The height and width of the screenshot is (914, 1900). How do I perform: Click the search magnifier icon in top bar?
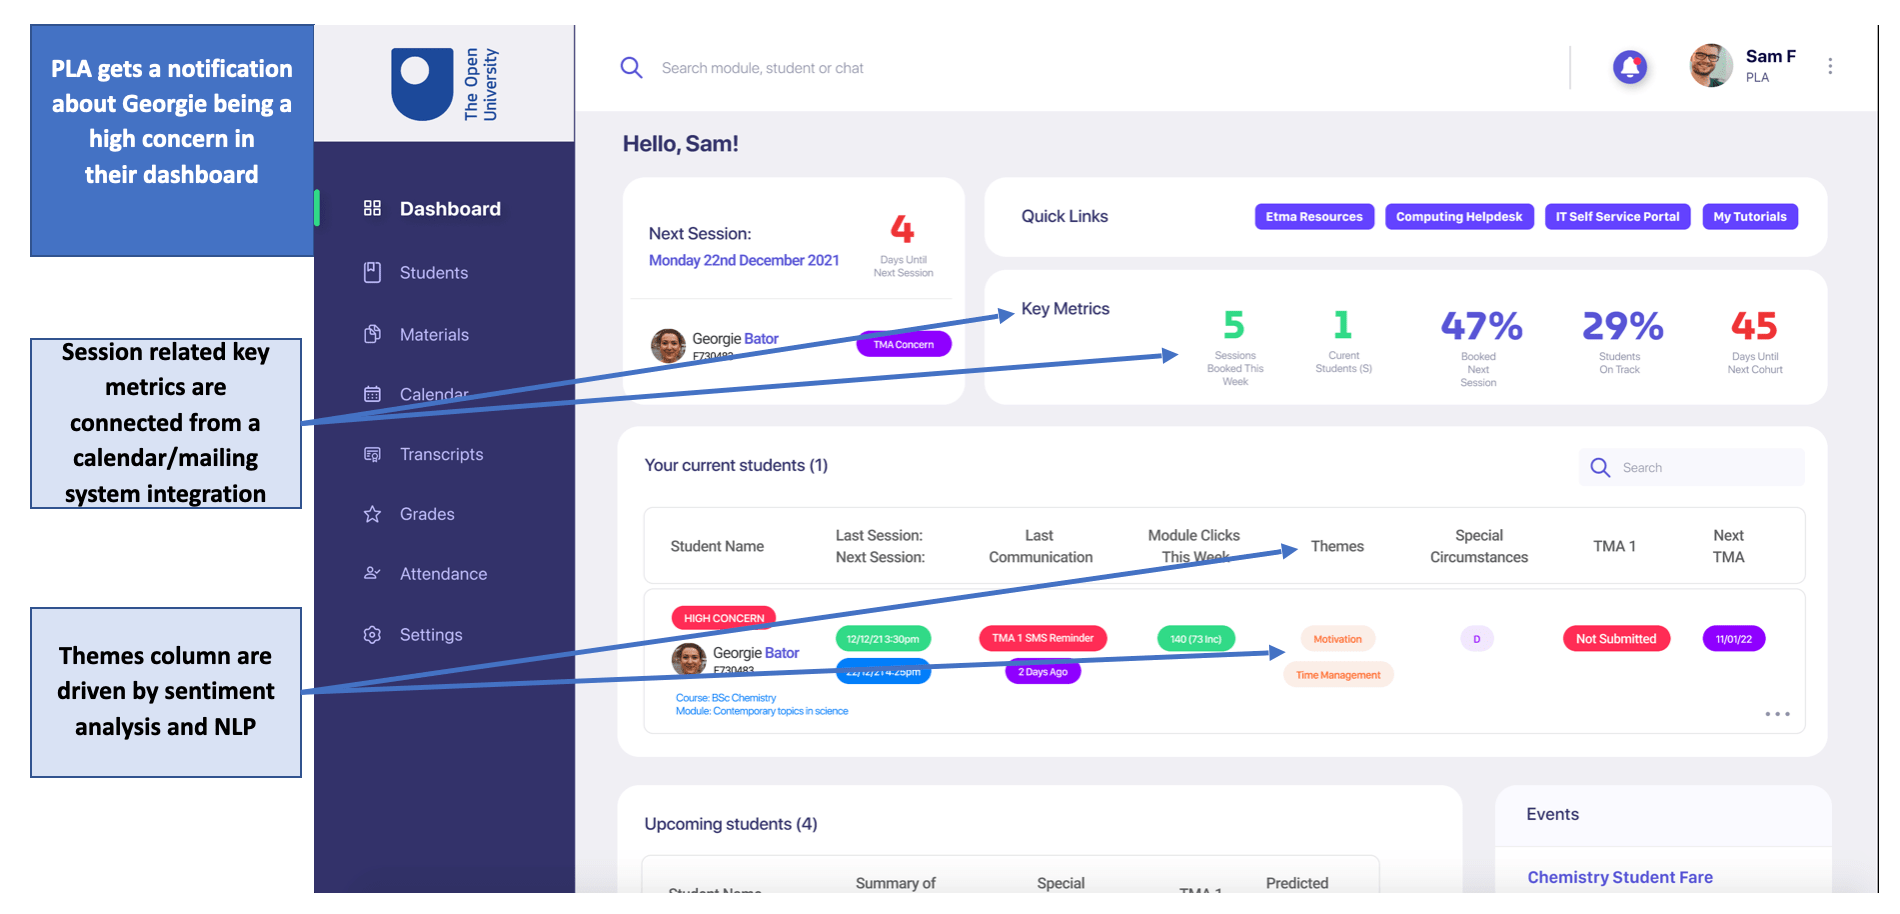click(x=631, y=68)
